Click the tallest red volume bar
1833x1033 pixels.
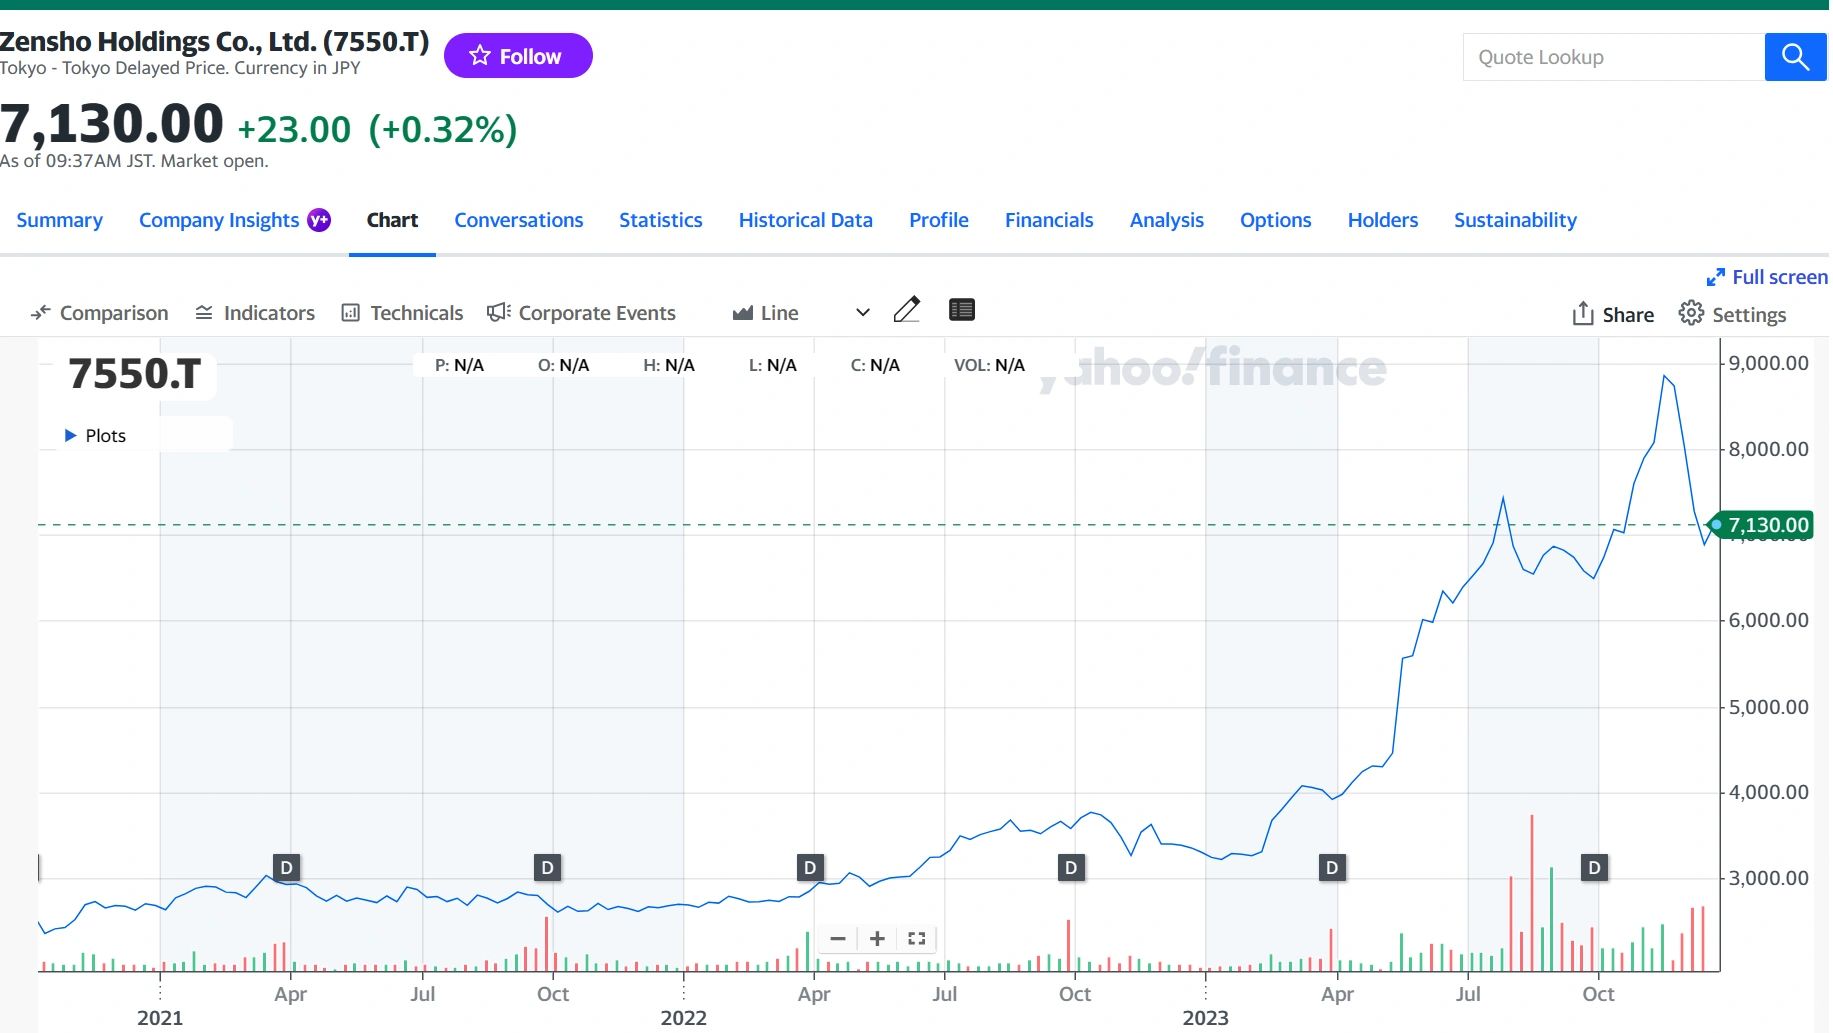pyautogui.click(x=1531, y=893)
